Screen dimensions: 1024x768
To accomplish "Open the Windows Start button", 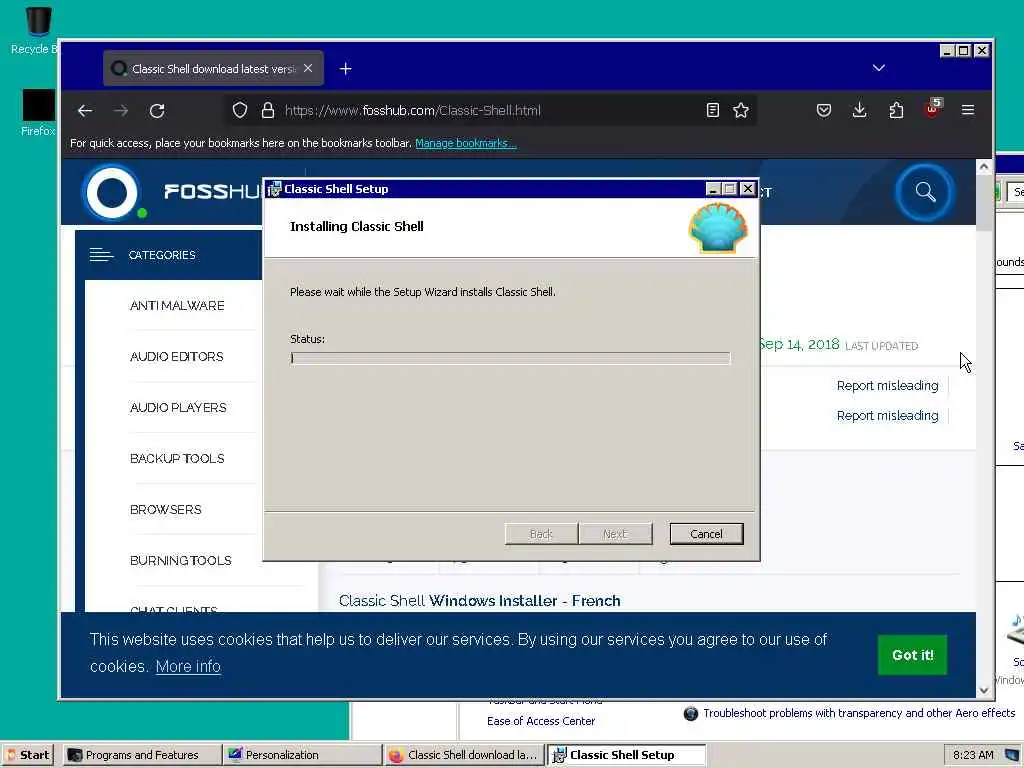I will point(27,755).
